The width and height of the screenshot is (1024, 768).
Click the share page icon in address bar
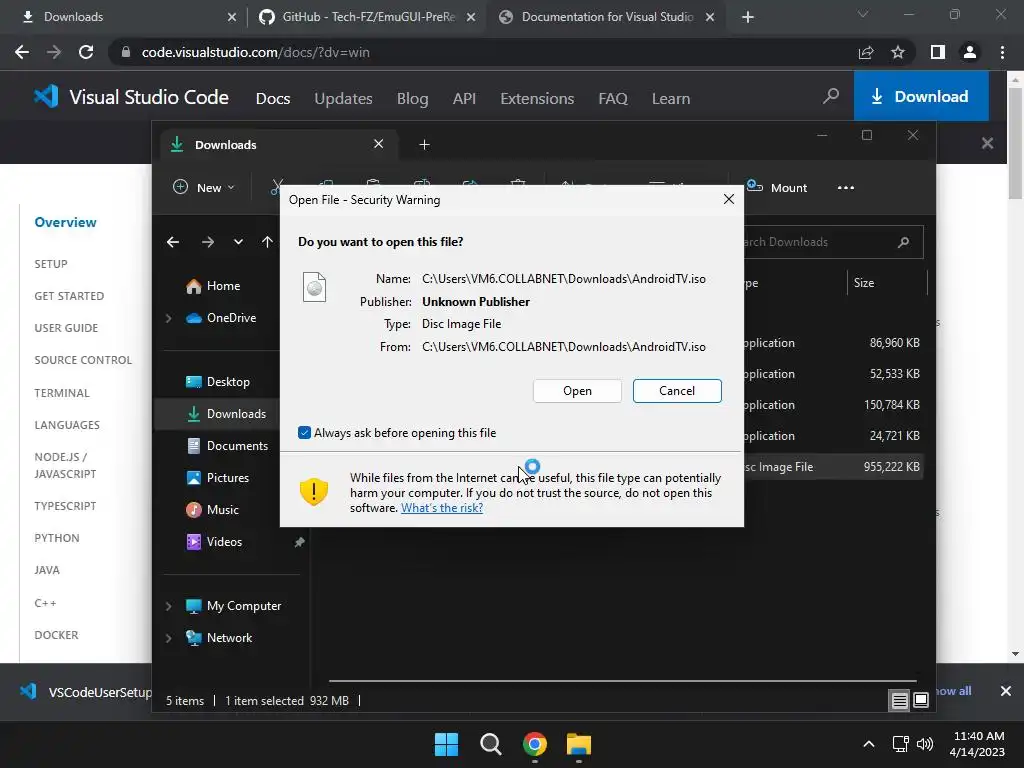tap(866, 52)
